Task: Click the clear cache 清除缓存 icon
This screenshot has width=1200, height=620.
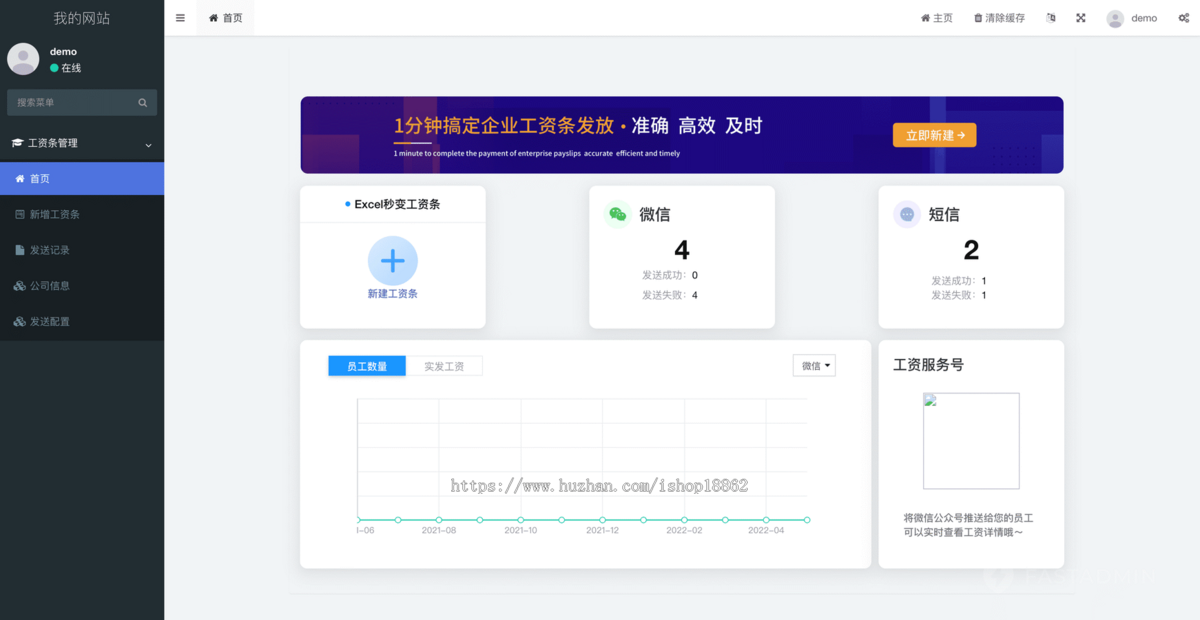Action: 998,17
